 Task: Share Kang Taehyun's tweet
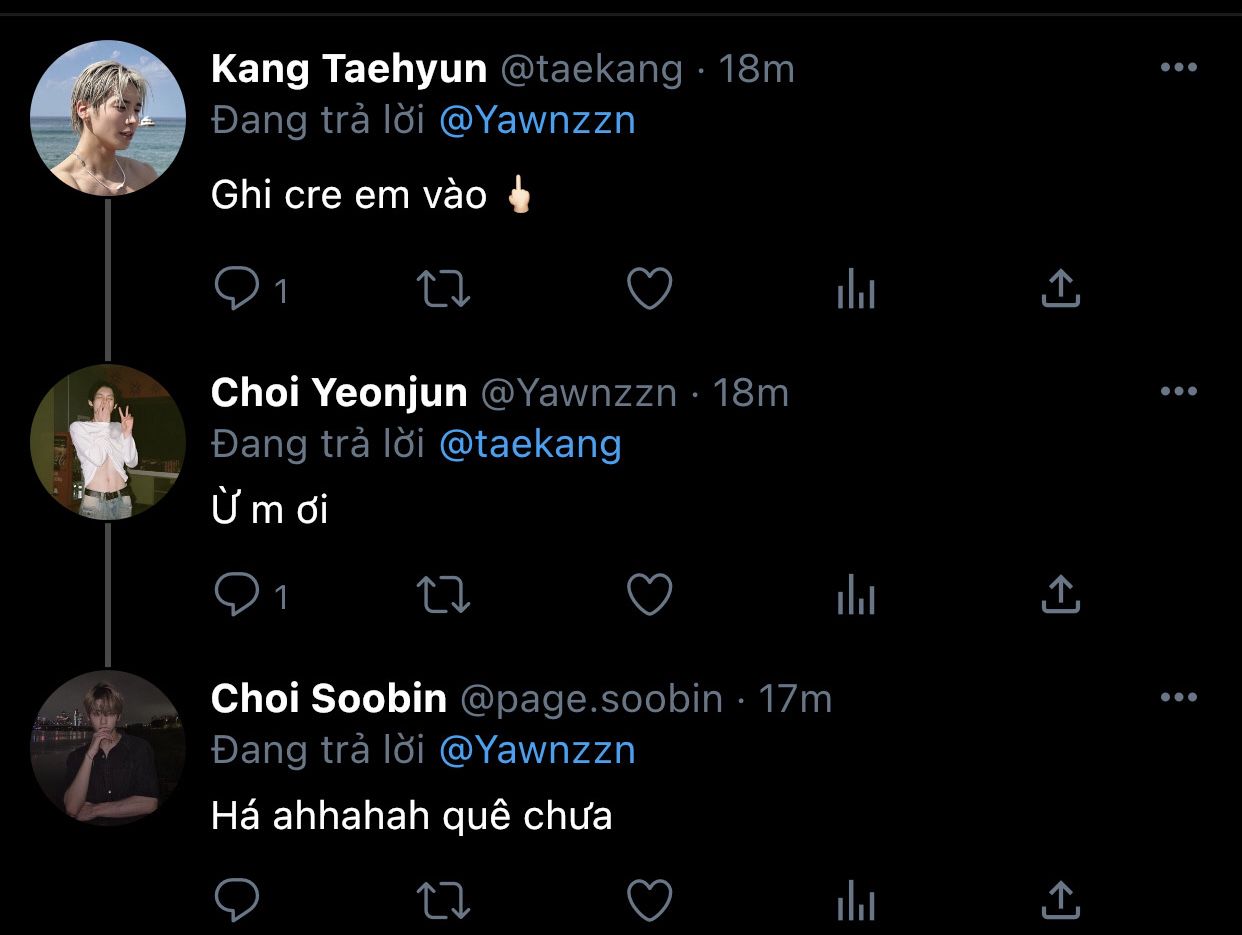[1060, 289]
